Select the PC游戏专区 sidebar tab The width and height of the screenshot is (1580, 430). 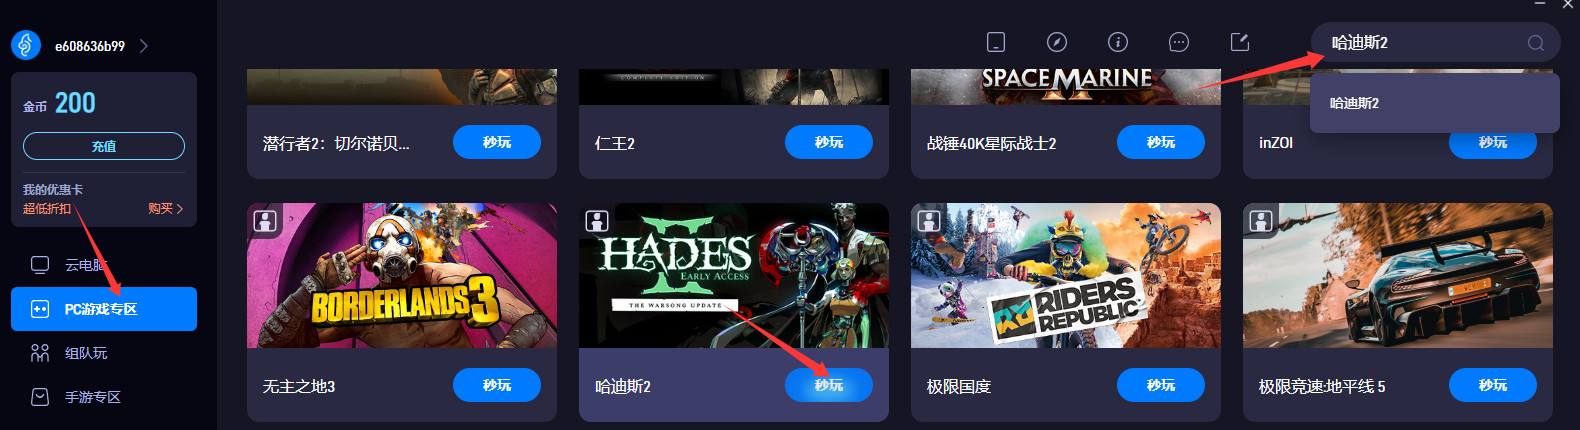click(104, 309)
